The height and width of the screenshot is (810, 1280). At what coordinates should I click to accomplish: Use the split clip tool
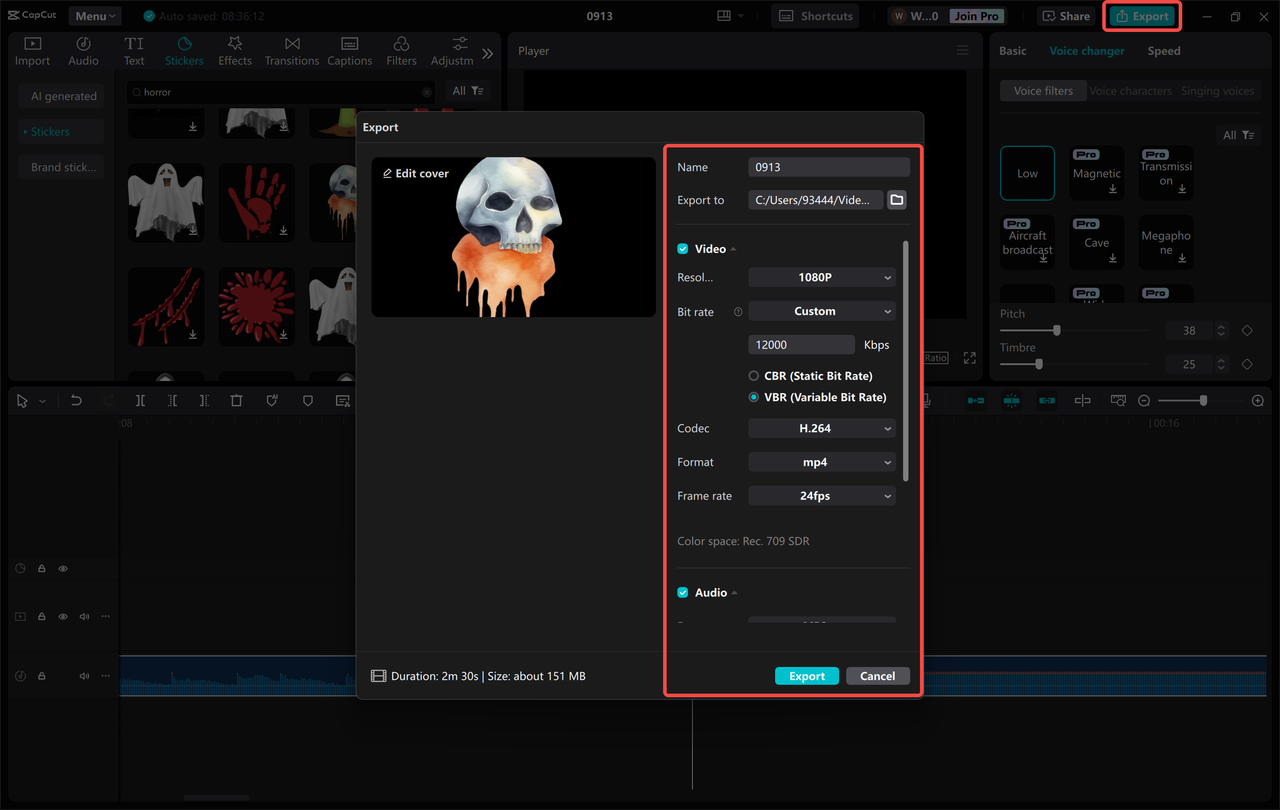point(141,400)
